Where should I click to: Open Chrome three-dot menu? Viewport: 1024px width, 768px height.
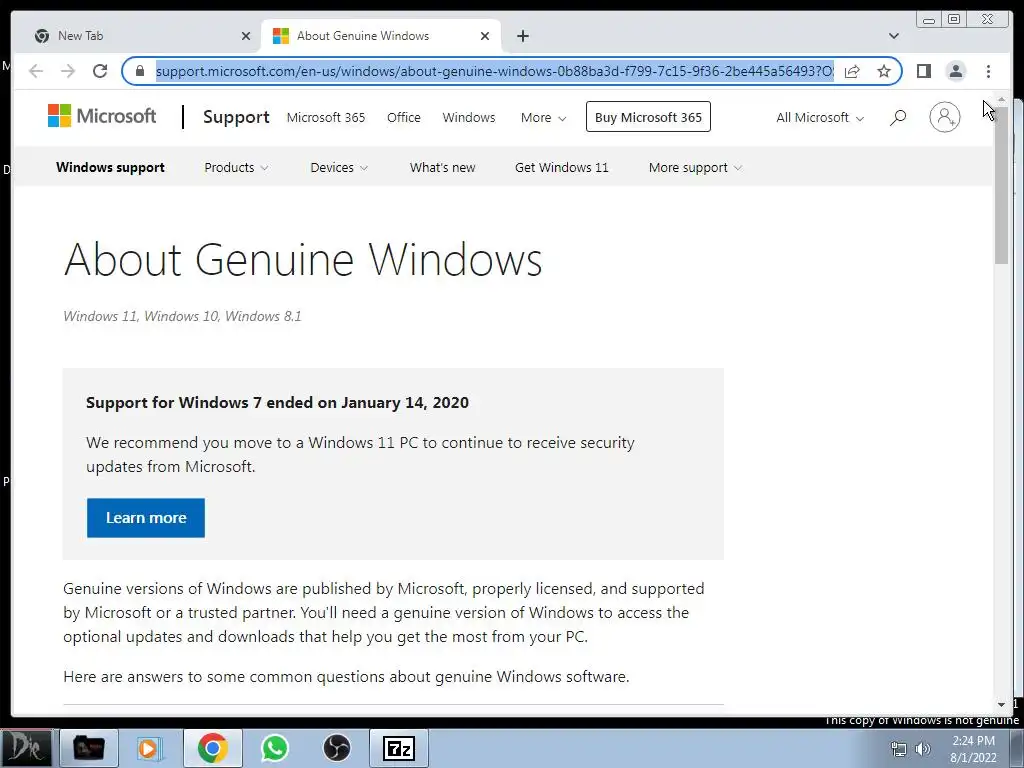[x=988, y=71]
